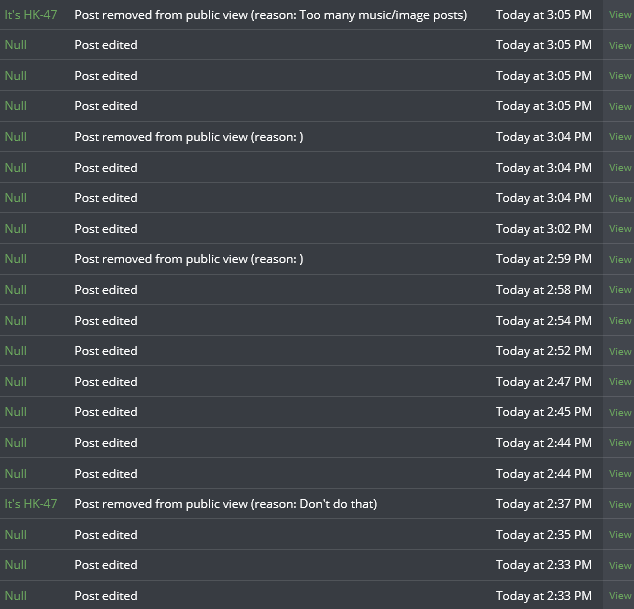View the 2:59 PM post removal entry
Viewport: 634px width, 609px height.
[620, 259]
